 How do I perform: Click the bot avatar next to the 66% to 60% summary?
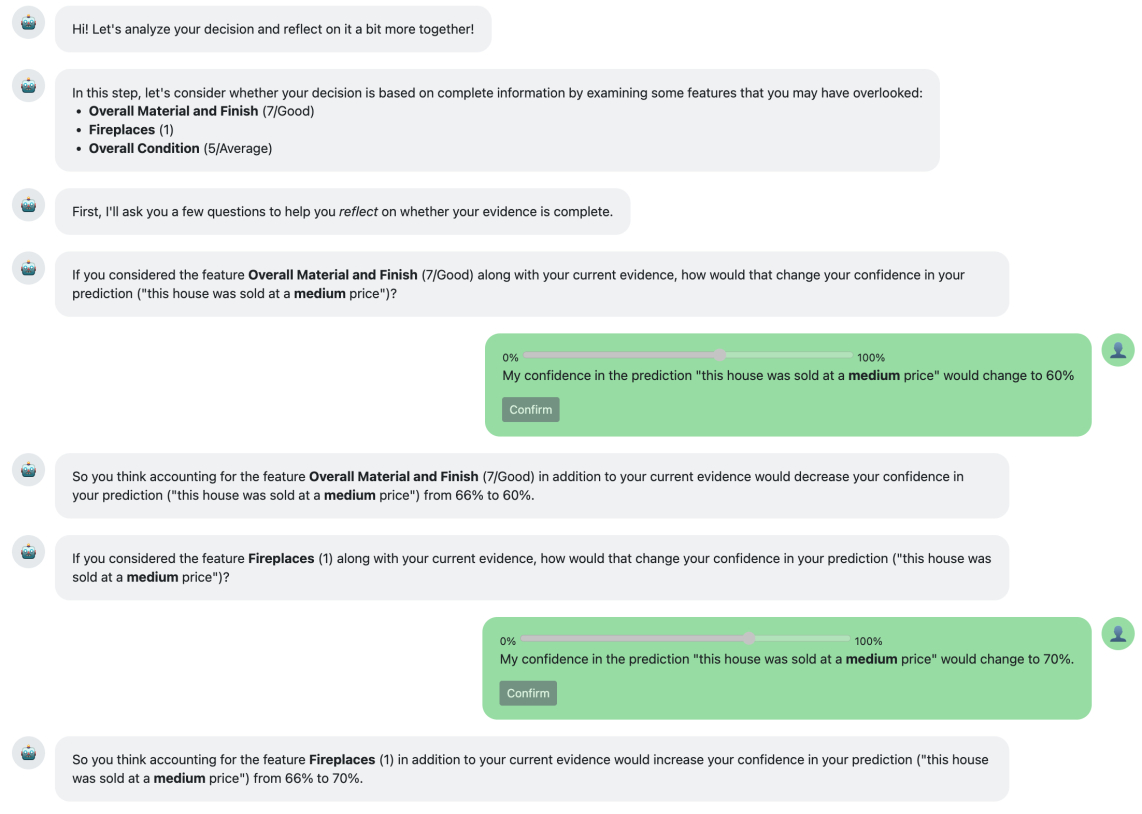[x=28, y=470]
